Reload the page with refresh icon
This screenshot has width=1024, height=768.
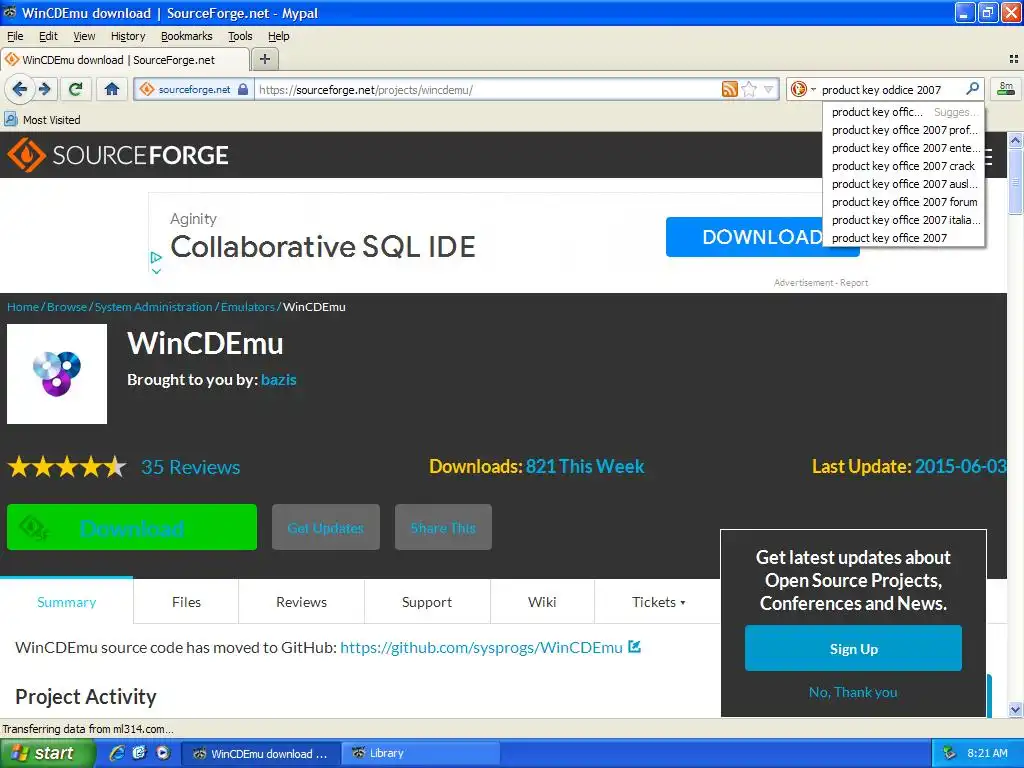point(76,89)
